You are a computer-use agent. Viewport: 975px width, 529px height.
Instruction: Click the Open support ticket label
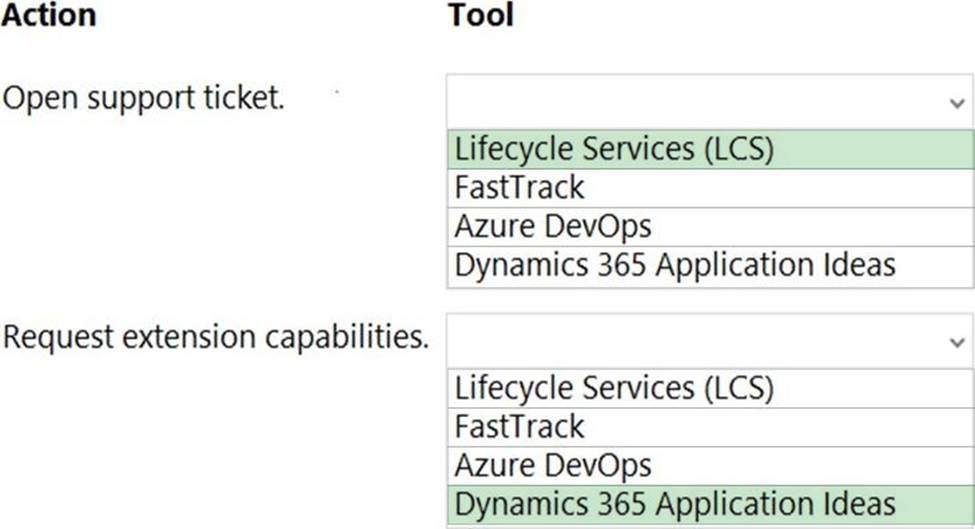144,98
